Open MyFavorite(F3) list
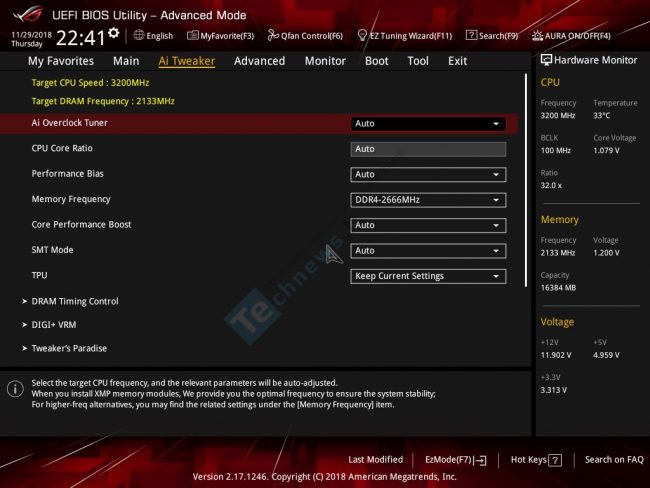The height and width of the screenshot is (488, 650). [221, 36]
